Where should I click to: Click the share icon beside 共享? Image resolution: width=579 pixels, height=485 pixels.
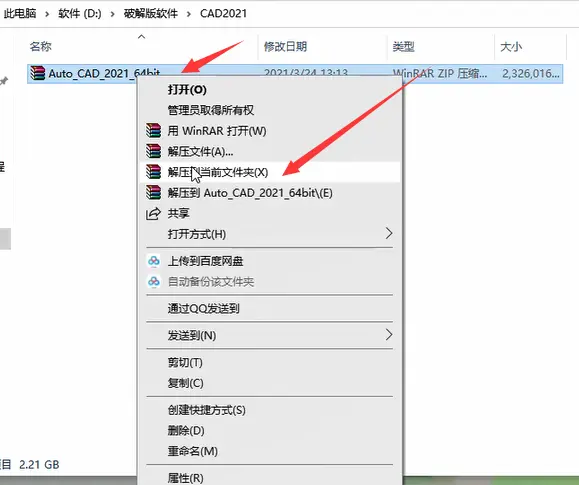tap(153, 214)
